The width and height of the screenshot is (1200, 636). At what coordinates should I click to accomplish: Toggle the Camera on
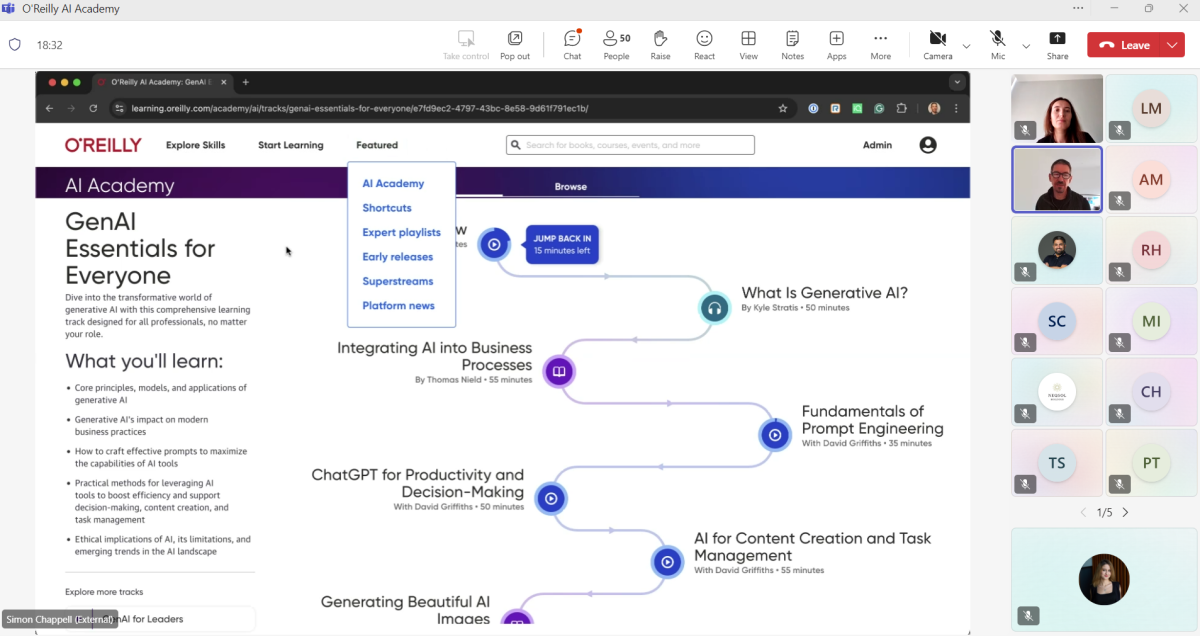(x=937, y=44)
